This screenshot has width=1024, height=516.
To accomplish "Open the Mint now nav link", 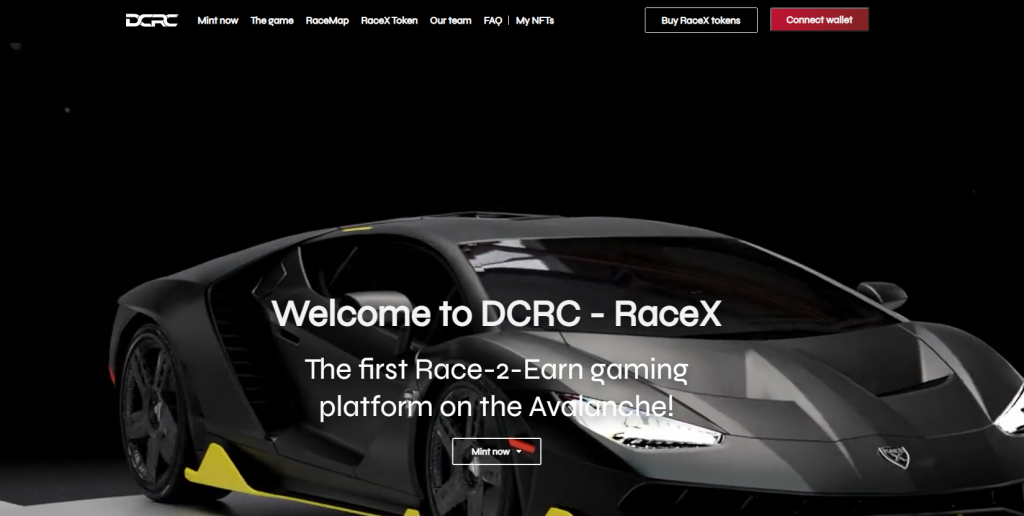I will (x=217, y=20).
